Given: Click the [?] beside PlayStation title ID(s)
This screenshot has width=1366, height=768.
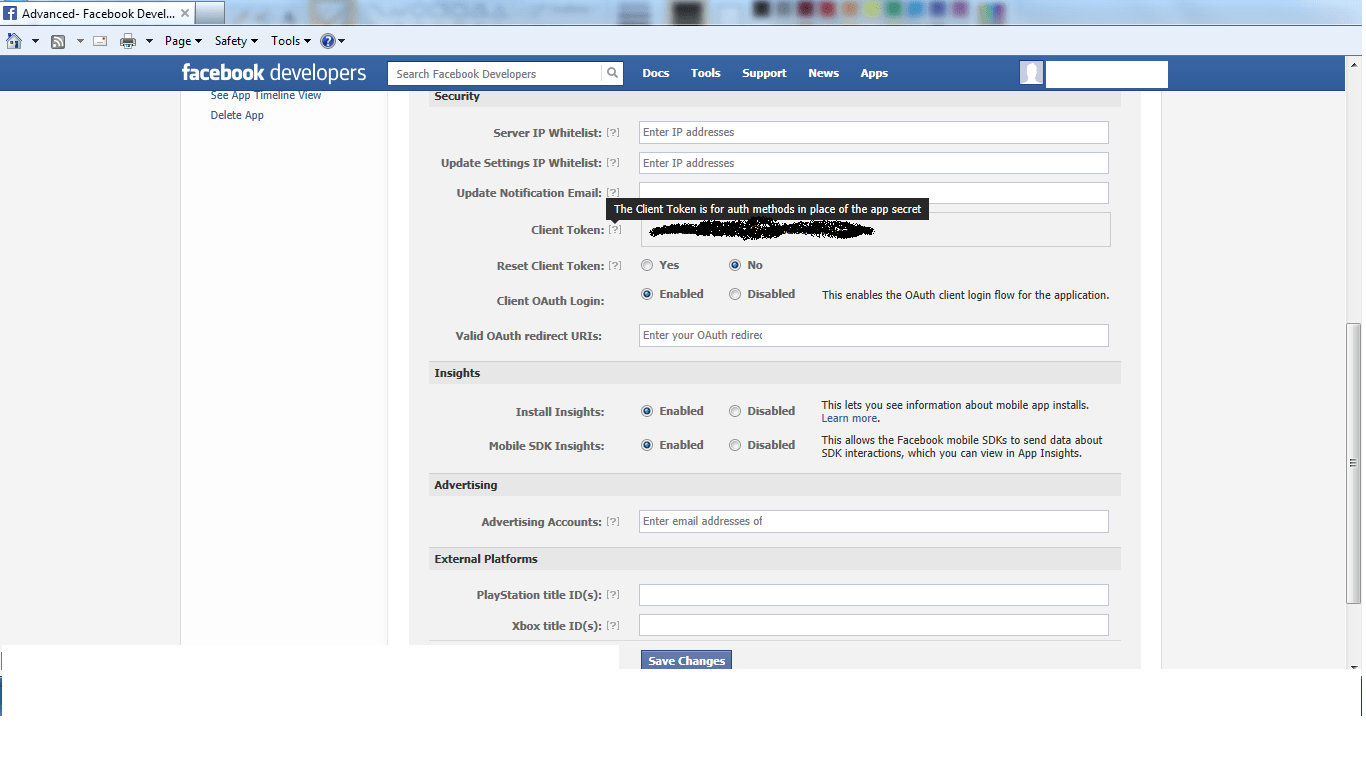Looking at the screenshot, I should (613, 594).
